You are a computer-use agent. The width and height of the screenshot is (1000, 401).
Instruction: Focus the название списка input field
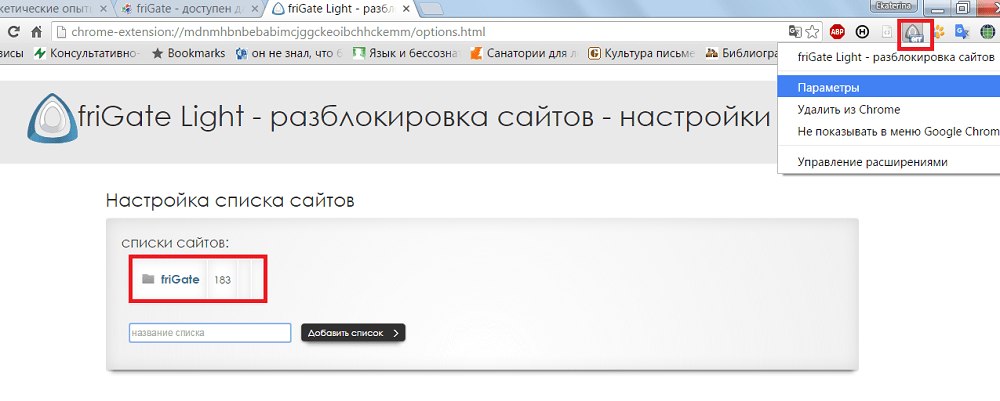210,333
